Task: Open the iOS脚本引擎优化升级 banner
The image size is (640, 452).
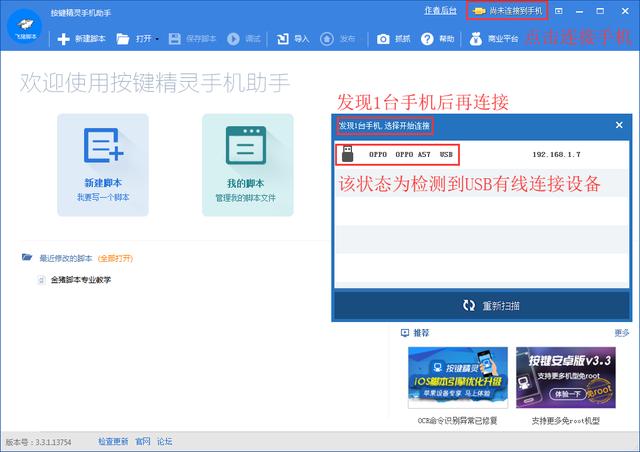Action: (x=458, y=377)
